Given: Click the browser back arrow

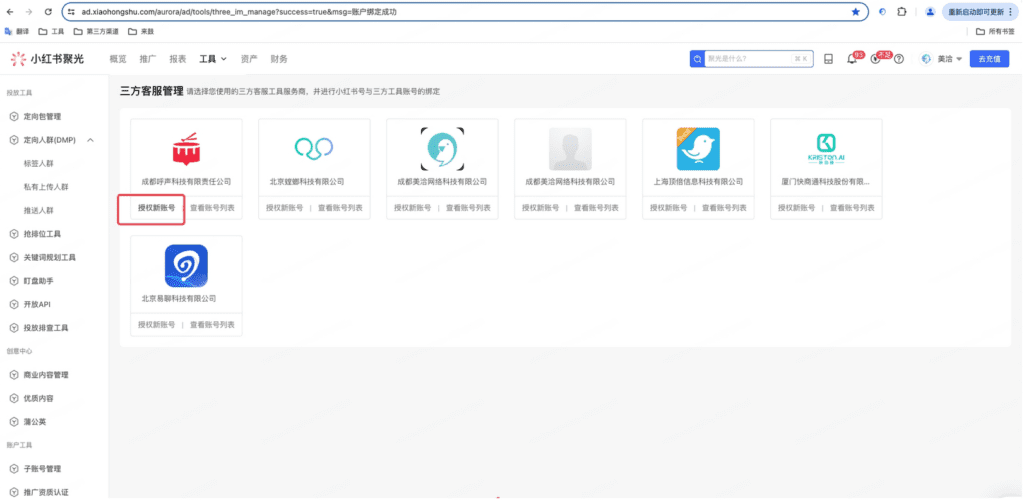Looking at the screenshot, I should click(10, 12).
